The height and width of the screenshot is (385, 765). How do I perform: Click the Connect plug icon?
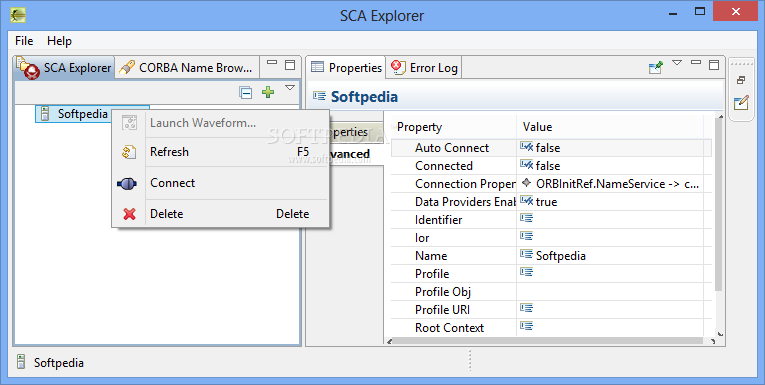pyautogui.click(x=127, y=183)
